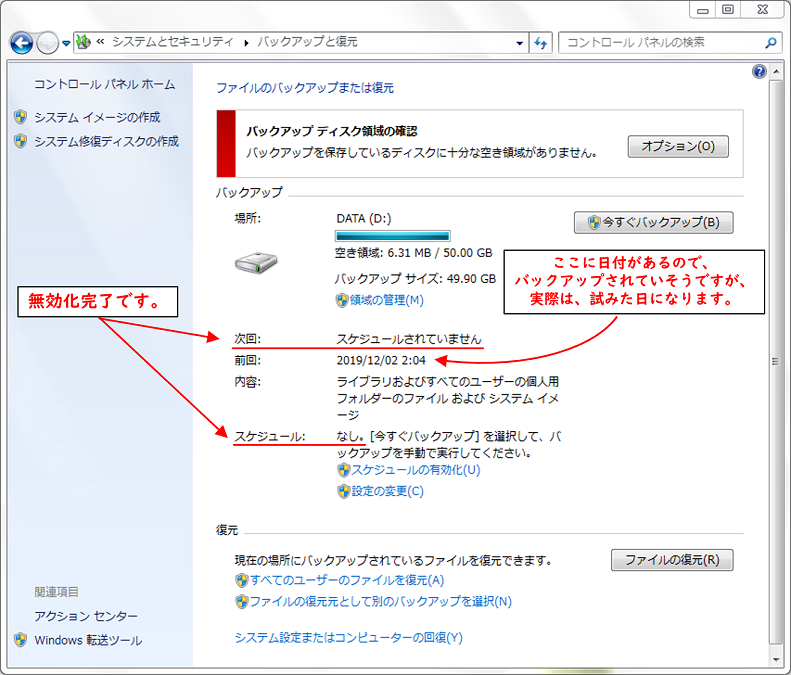Click バックアップと復元 breadcrumb
The width and height of the screenshot is (791, 675).
click(x=307, y=42)
